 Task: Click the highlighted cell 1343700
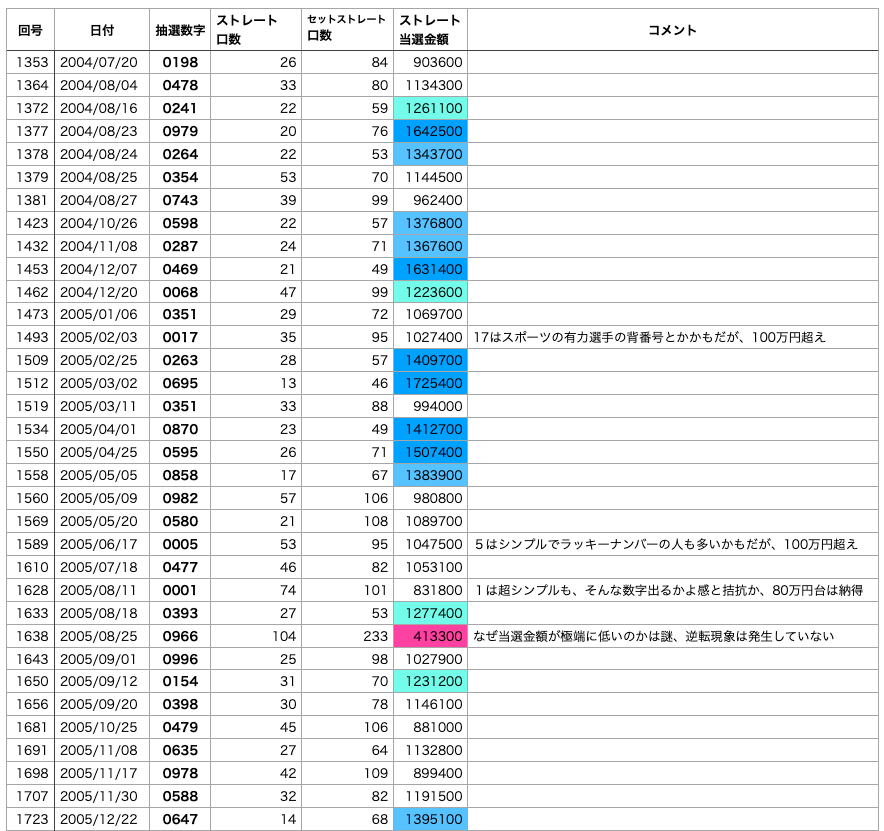(x=430, y=154)
